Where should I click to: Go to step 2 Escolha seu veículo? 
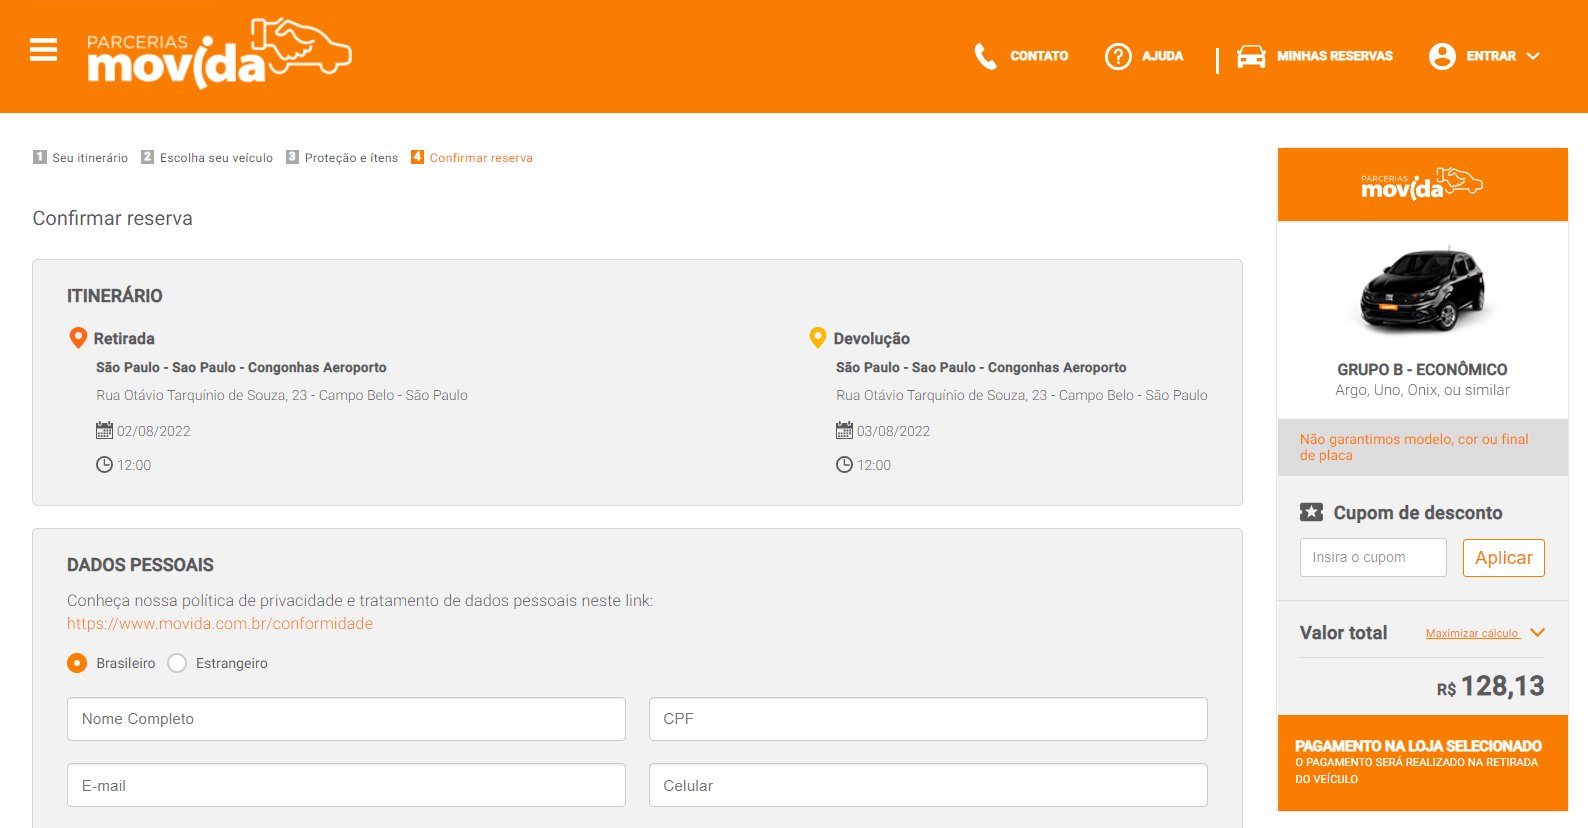pos(207,158)
